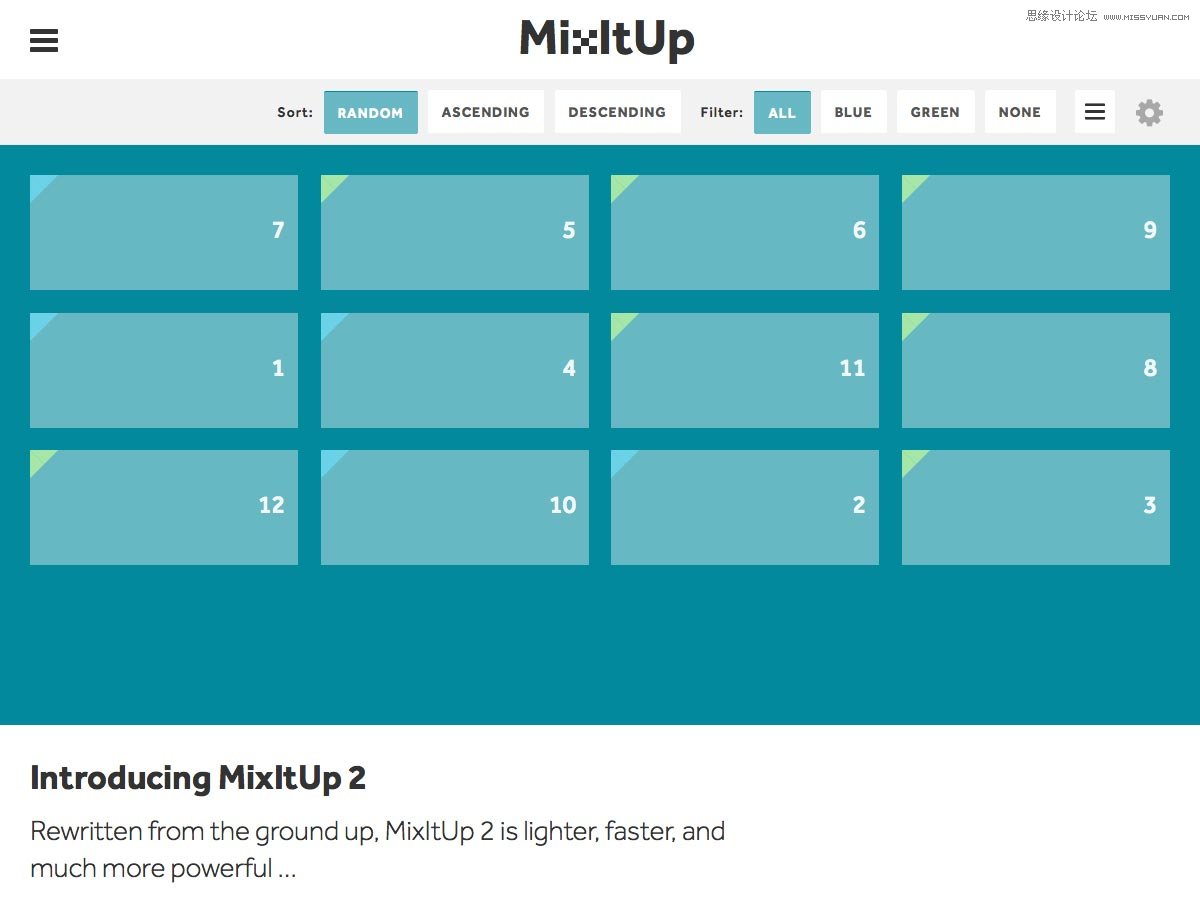The width and height of the screenshot is (1200, 900).
Task: Click tile number 2
Action: pyautogui.click(x=745, y=507)
